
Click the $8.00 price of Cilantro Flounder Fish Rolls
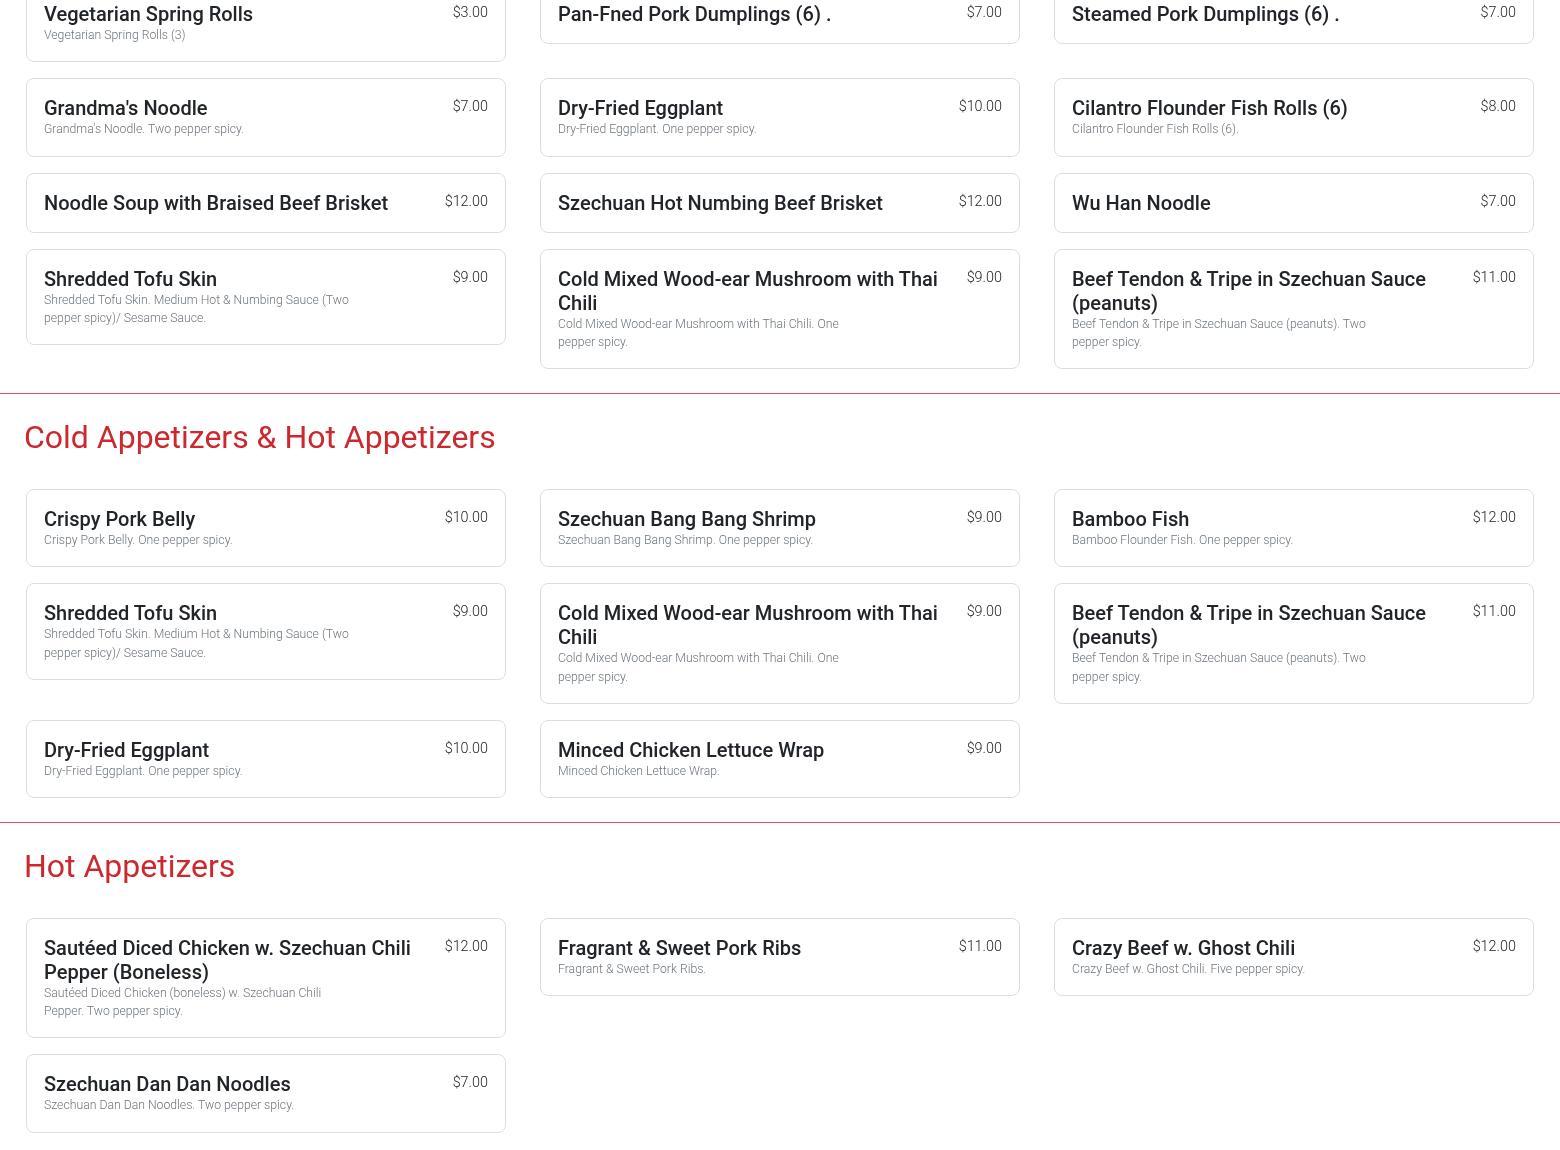[1498, 106]
